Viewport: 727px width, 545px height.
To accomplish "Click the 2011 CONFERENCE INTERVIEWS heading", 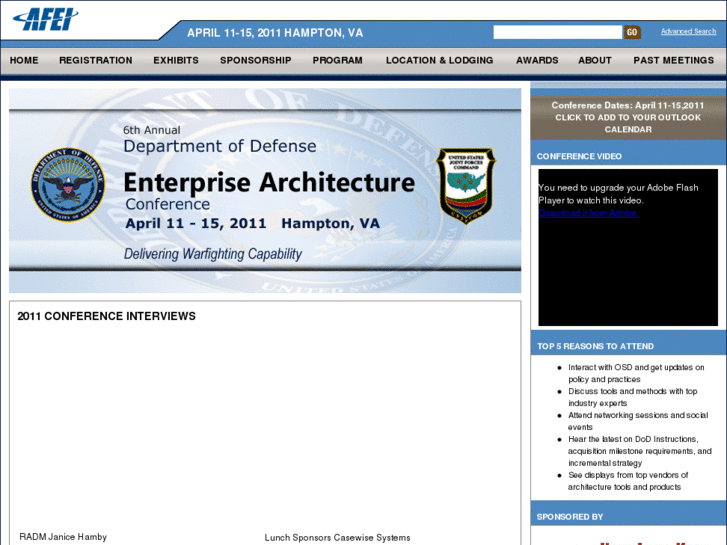I will (107, 316).
